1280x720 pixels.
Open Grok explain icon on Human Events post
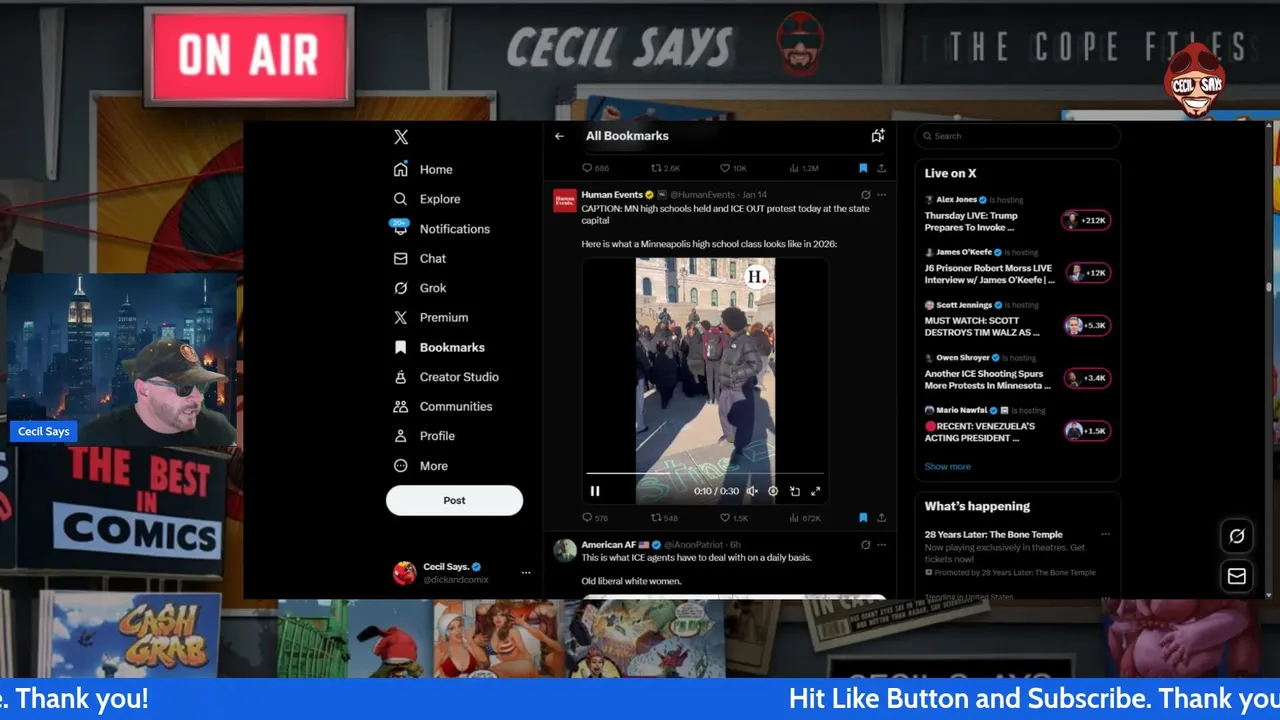tap(866, 195)
